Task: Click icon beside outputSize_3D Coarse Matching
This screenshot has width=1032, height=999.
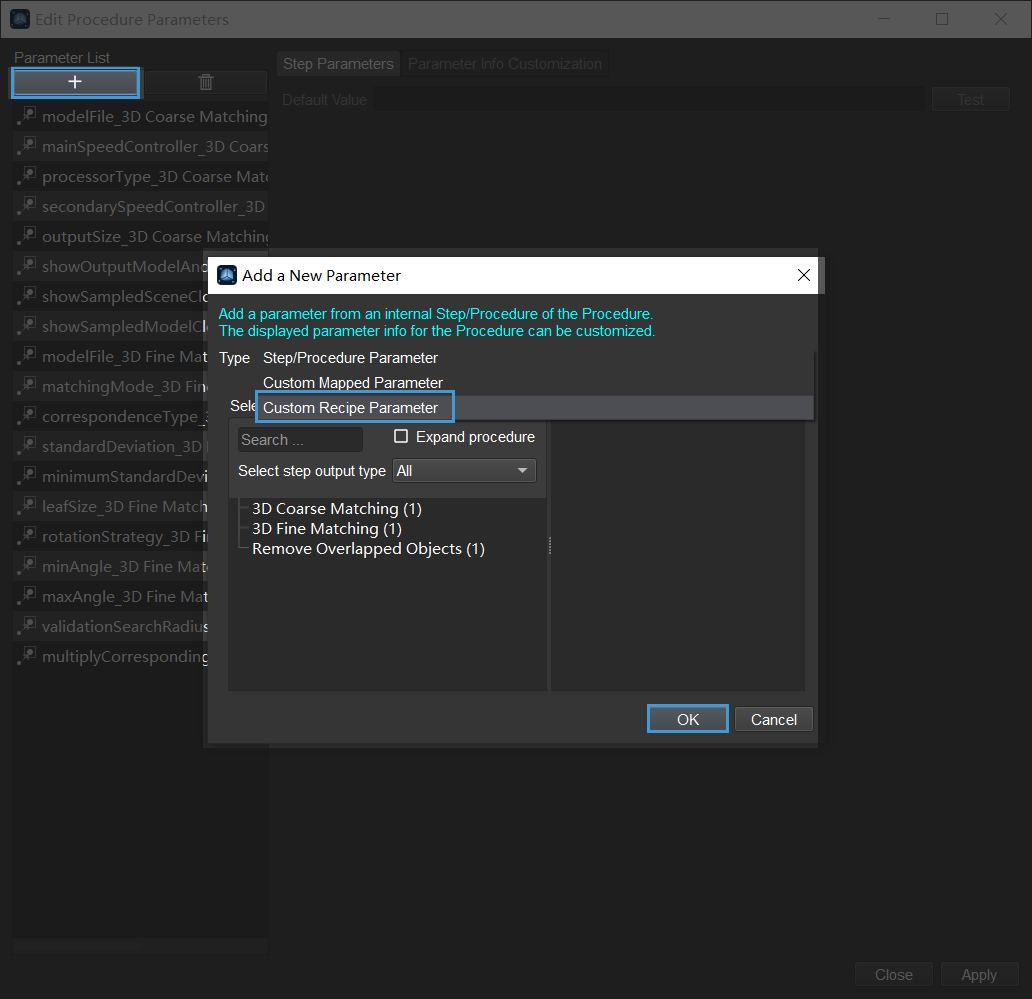Action: [x=27, y=236]
